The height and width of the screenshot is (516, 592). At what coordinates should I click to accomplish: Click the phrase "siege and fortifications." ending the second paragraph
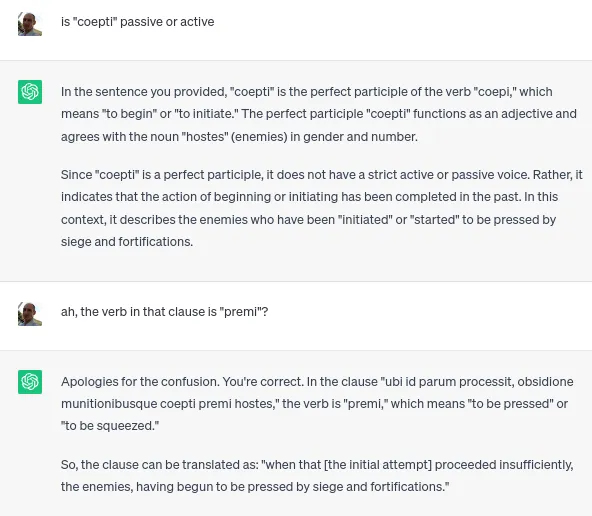127,242
